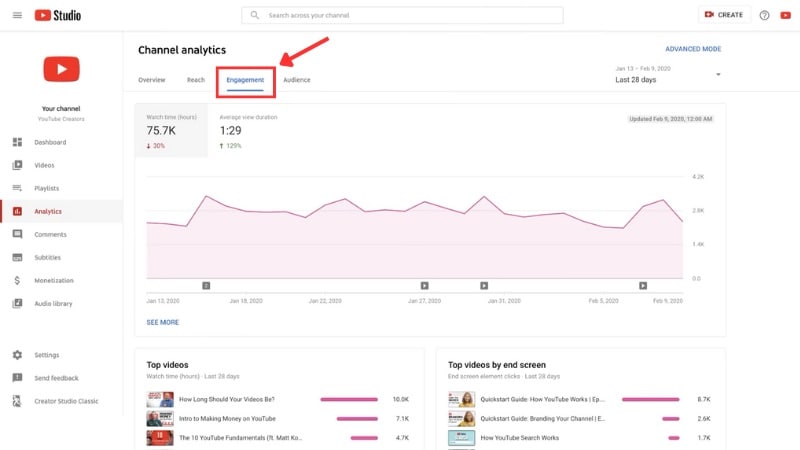Image resolution: width=800 pixels, height=450 pixels.
Task: Open ADVANCED MODE
Action: pos(693,49)
